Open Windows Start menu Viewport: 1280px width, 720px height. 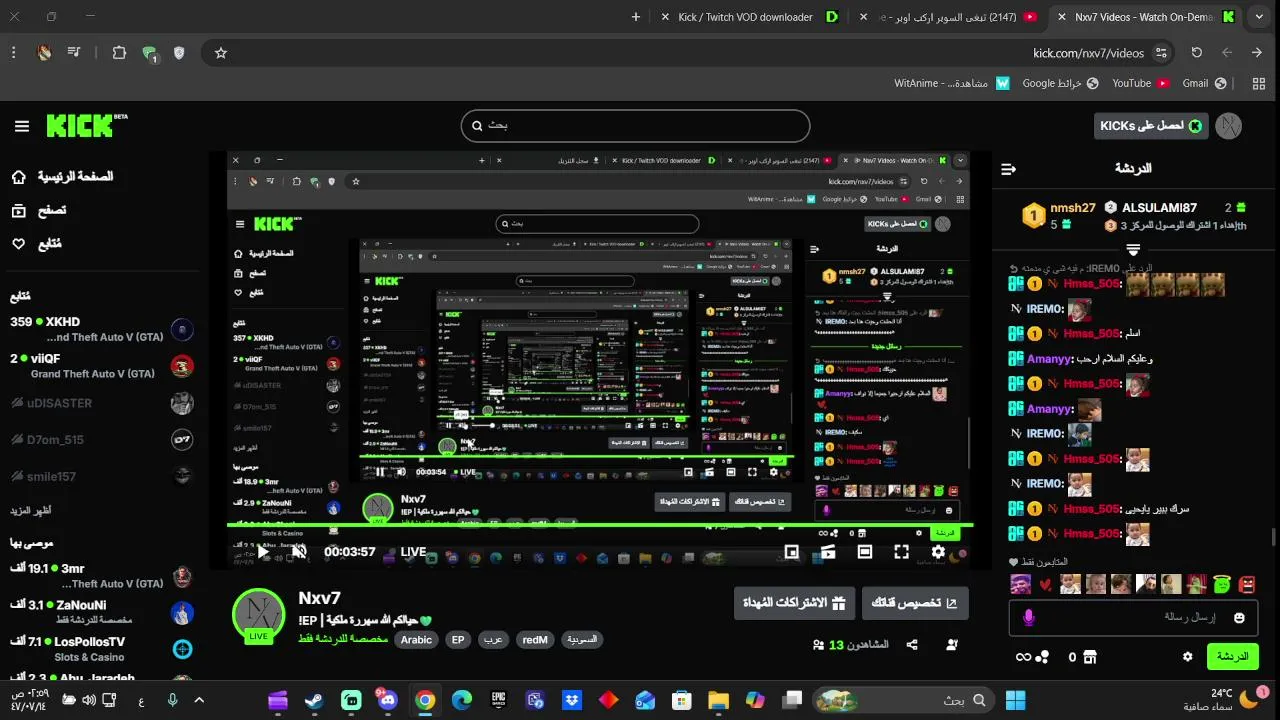point(1016,700)
